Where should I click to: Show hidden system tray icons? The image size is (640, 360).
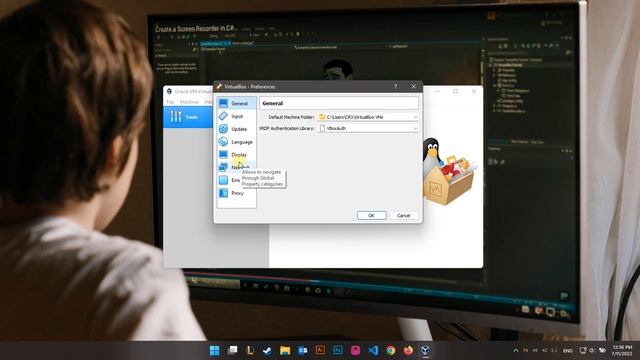point(516,350)
